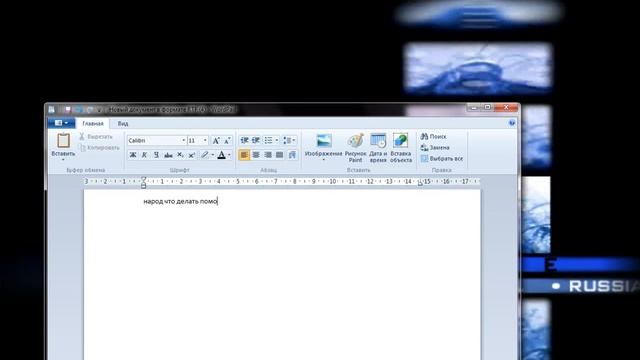Screen dimensions: 640x360
Task: Click the line spacing icon
Action: [x=287, y=140]
